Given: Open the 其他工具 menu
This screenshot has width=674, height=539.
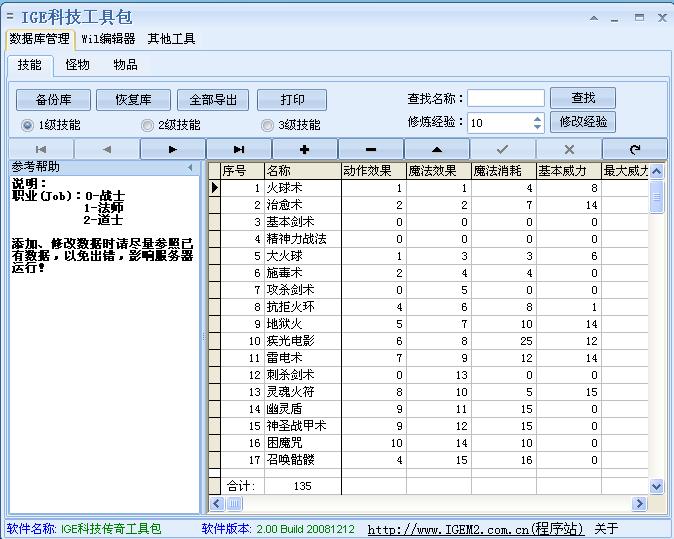Looking at the screenshot, I should [x=171, y=39].
